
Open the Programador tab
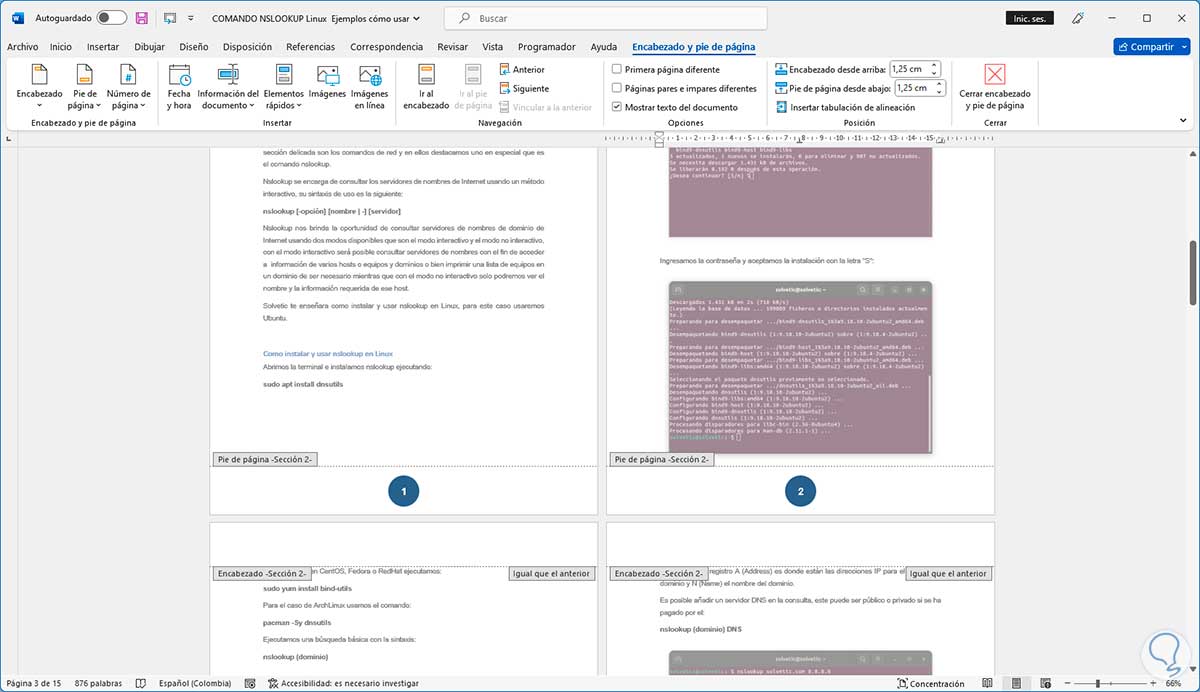pos(546,46)
